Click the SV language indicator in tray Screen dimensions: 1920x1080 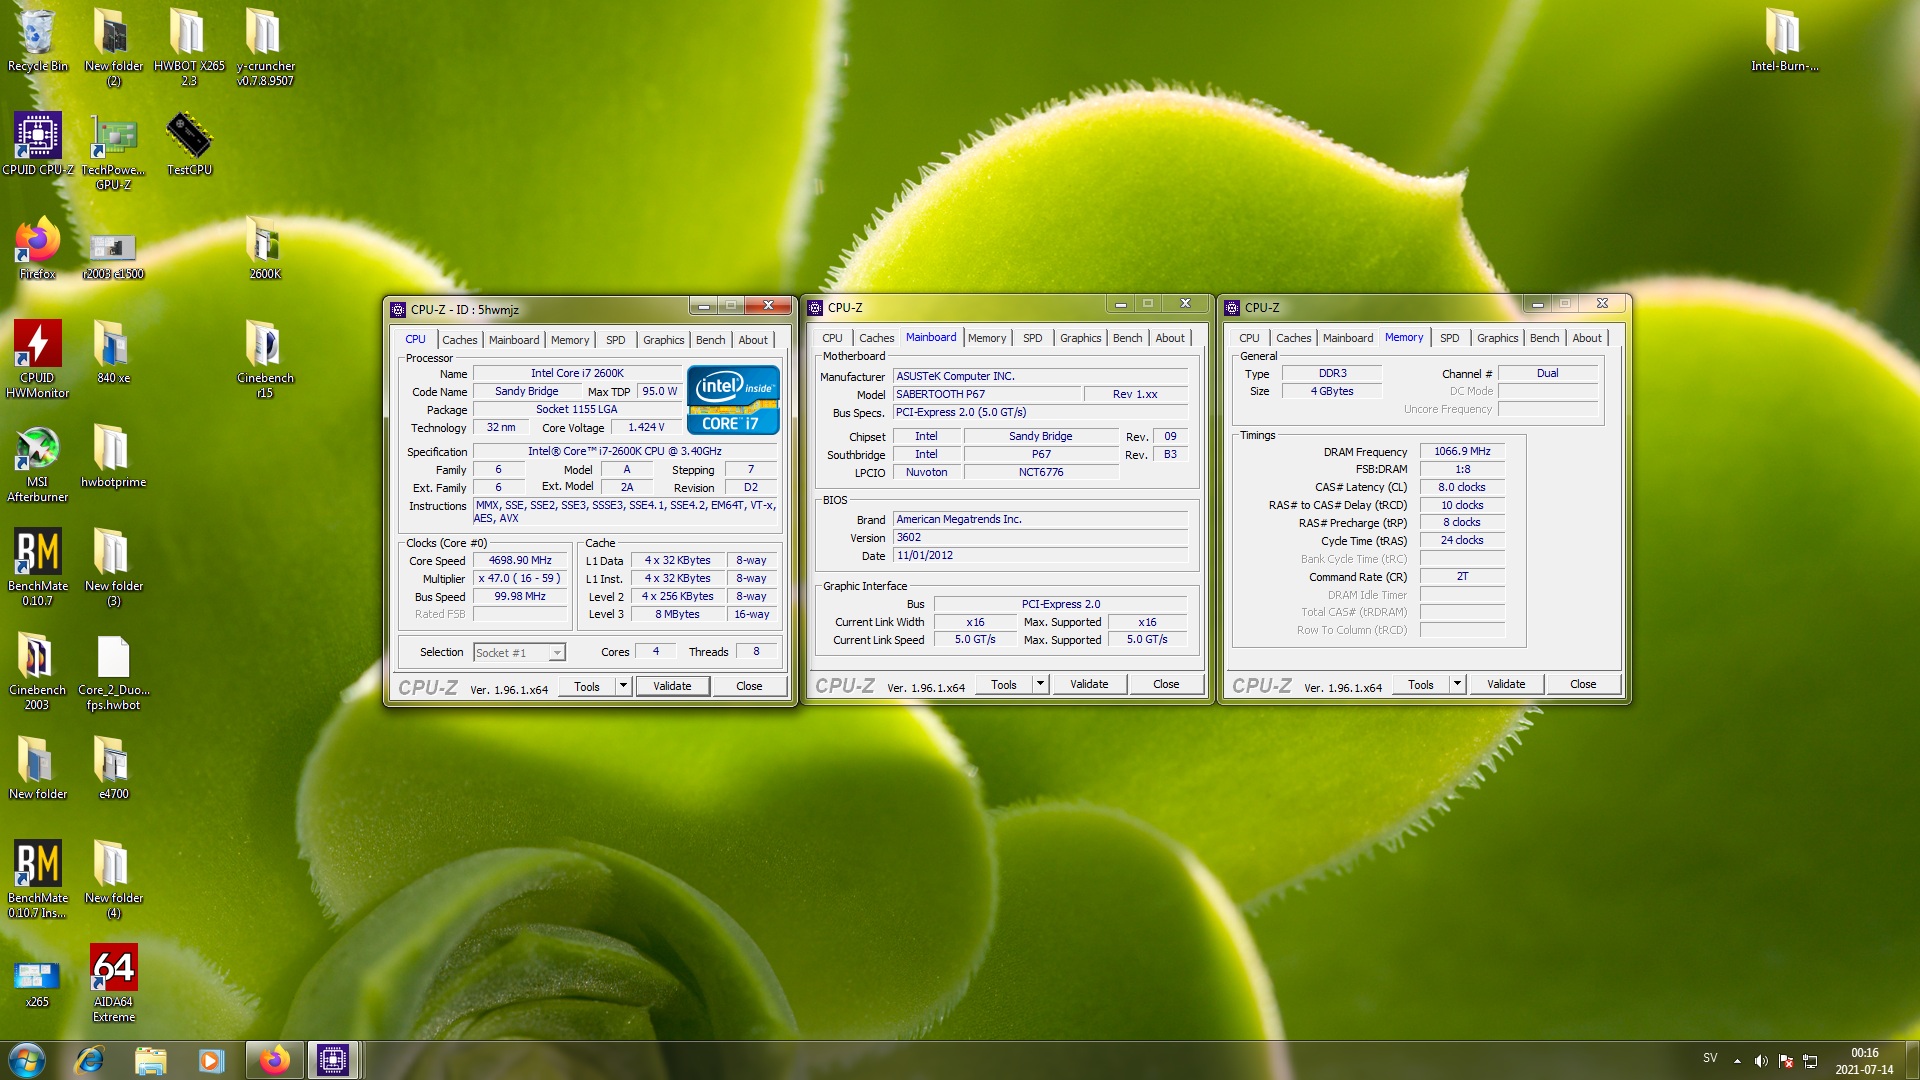(x=1710, y=1058)
